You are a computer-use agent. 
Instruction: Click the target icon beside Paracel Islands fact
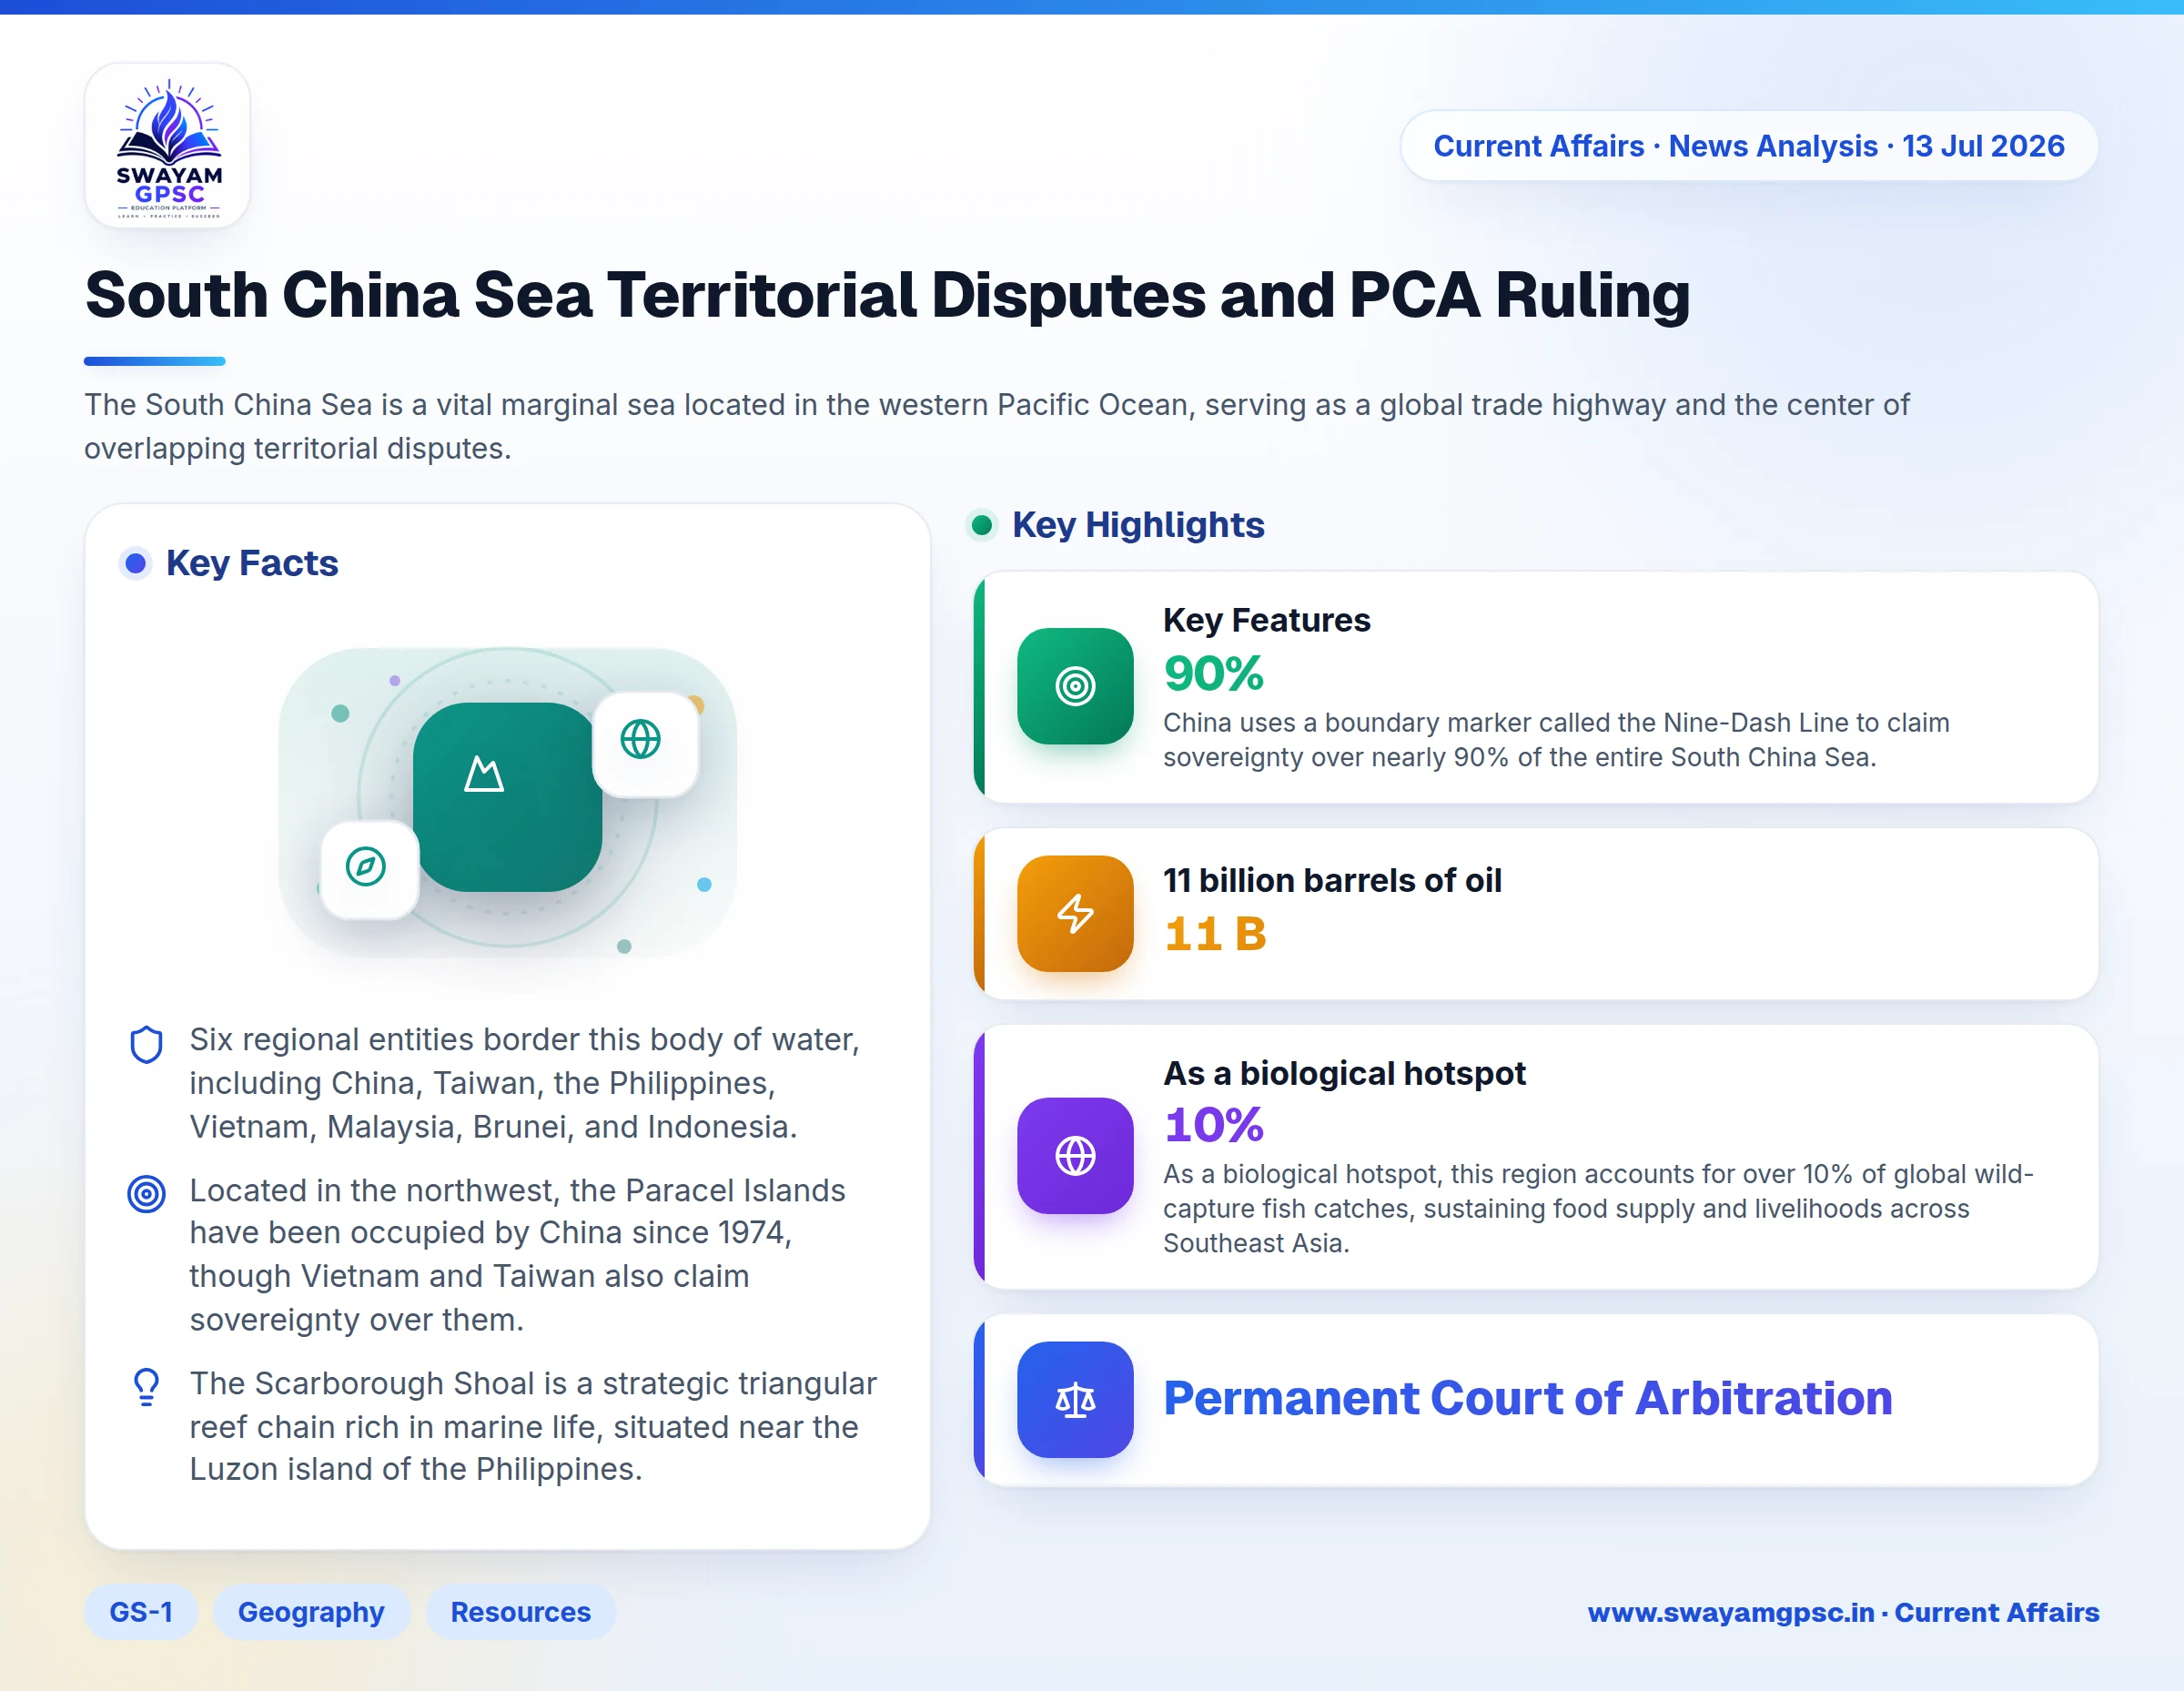[147, 1193]
